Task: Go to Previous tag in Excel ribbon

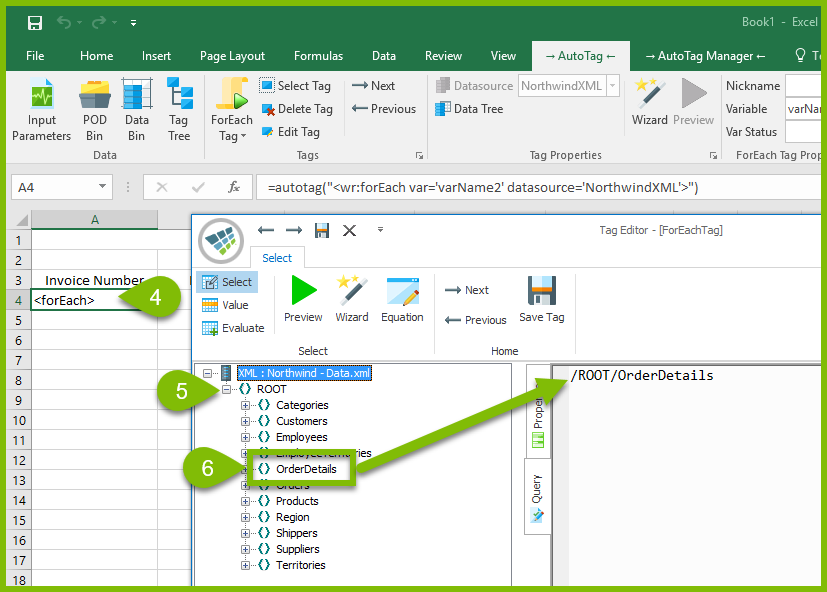Action: 383,109
